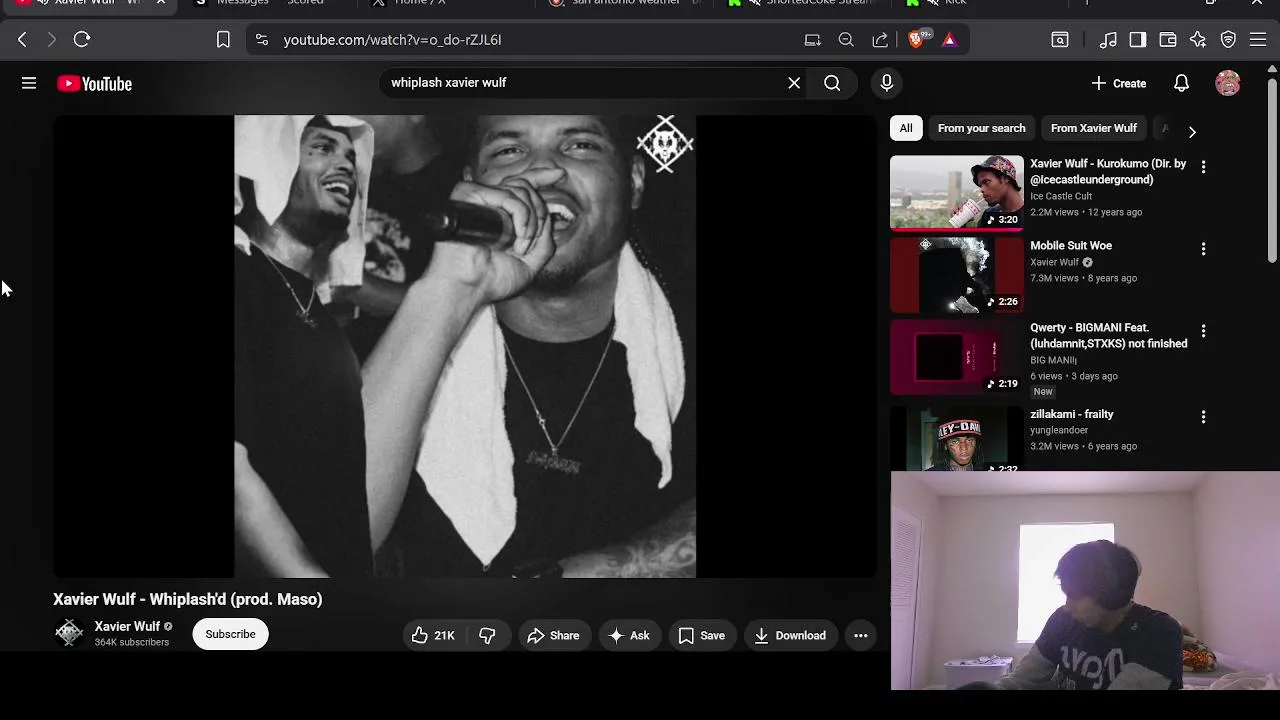Viewport: 1280px width, 720px height.
Task: Open the YouTube guide menu
Action: point(29,84)
